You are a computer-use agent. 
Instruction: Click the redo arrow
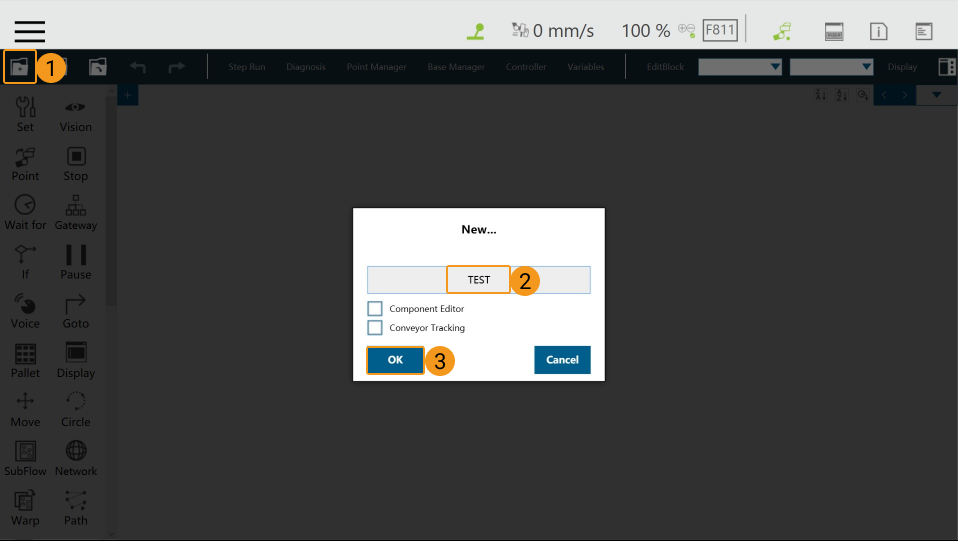pyautogui.click(x=177, y=67)
